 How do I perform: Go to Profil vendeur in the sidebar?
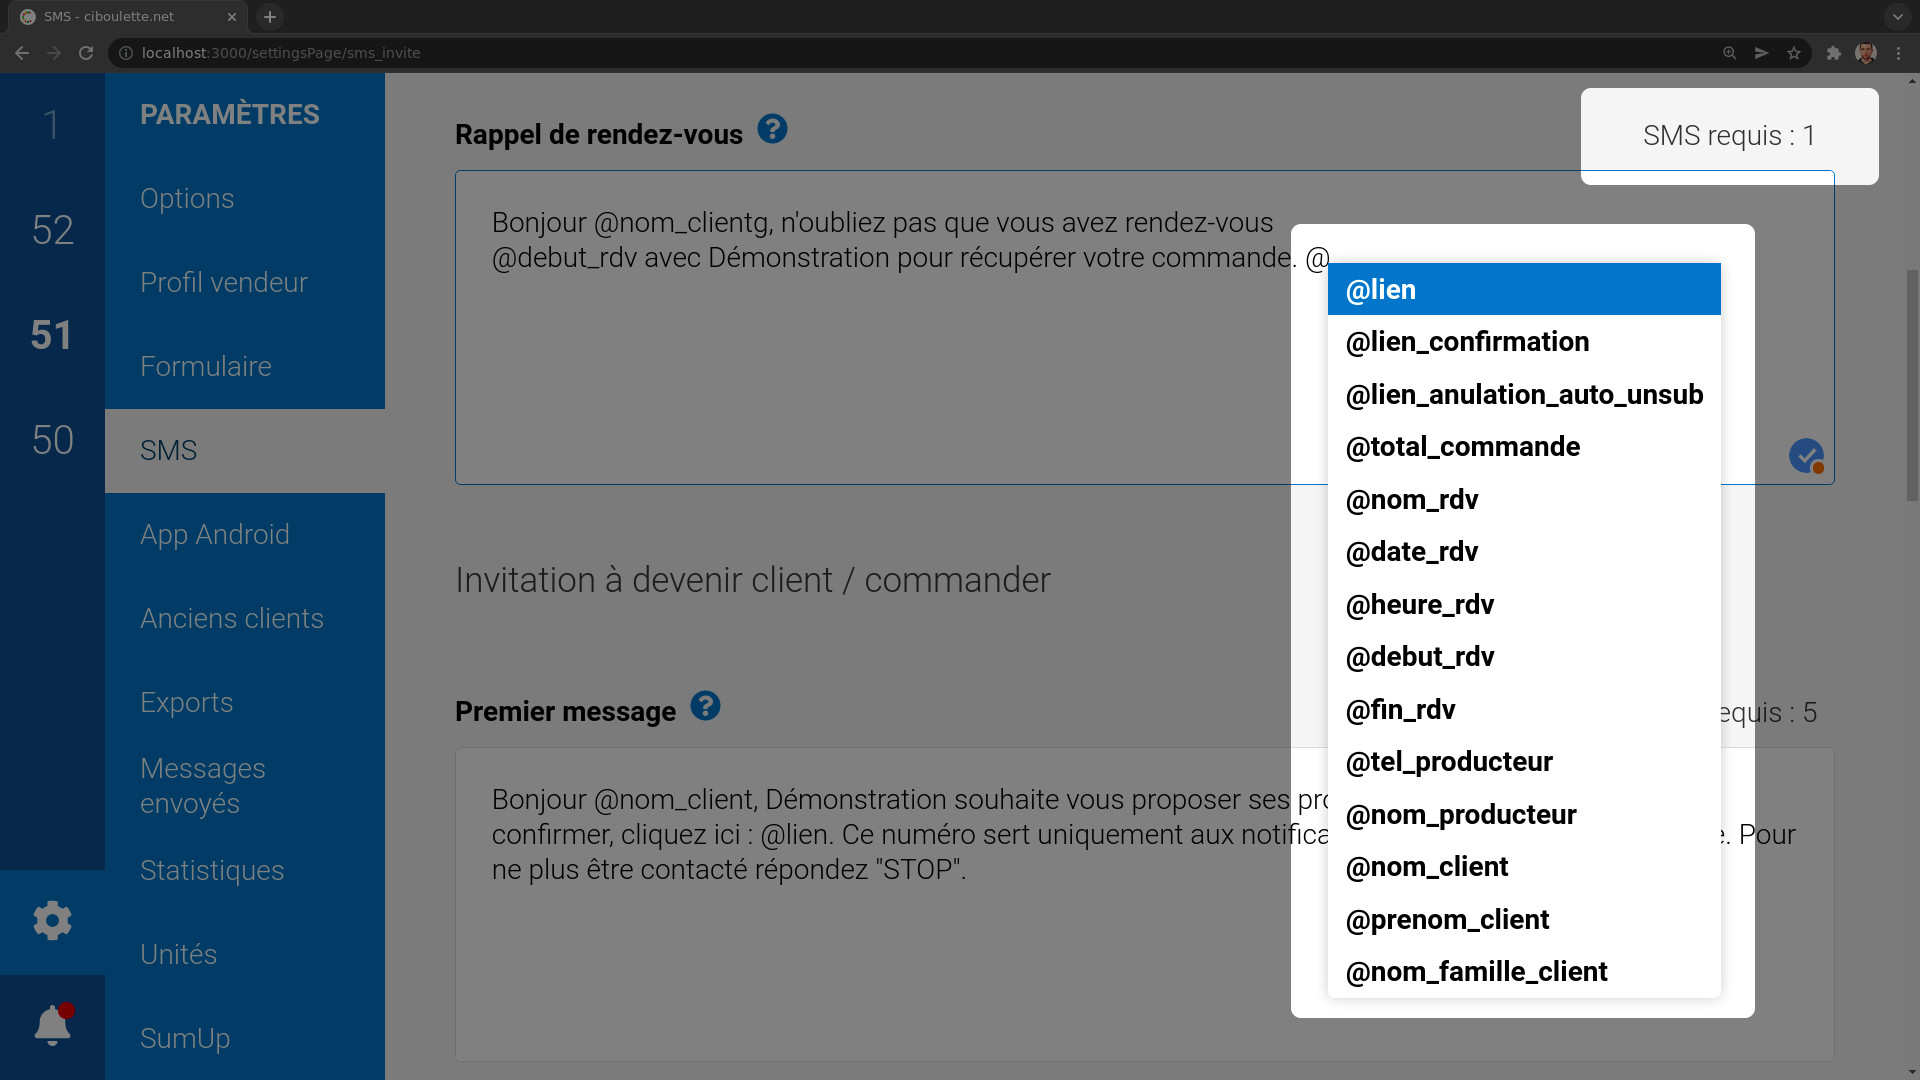[224, 283]
